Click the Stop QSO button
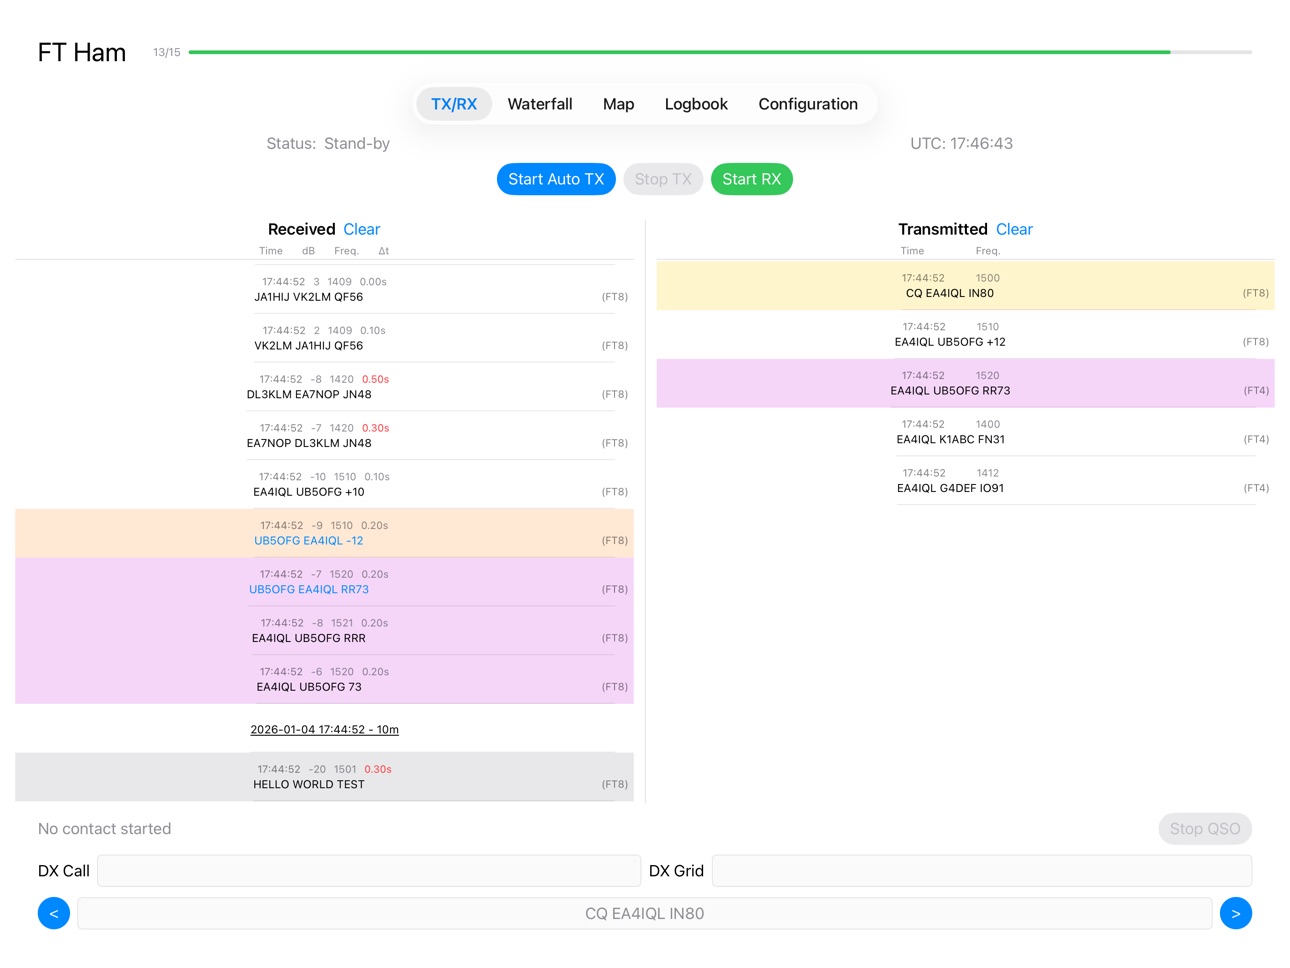 [x=1205, y=829]
